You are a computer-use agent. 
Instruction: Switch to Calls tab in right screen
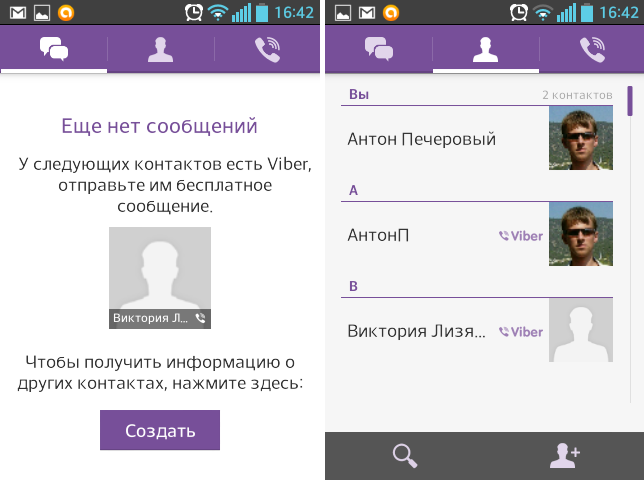click(x=592, y=49)
